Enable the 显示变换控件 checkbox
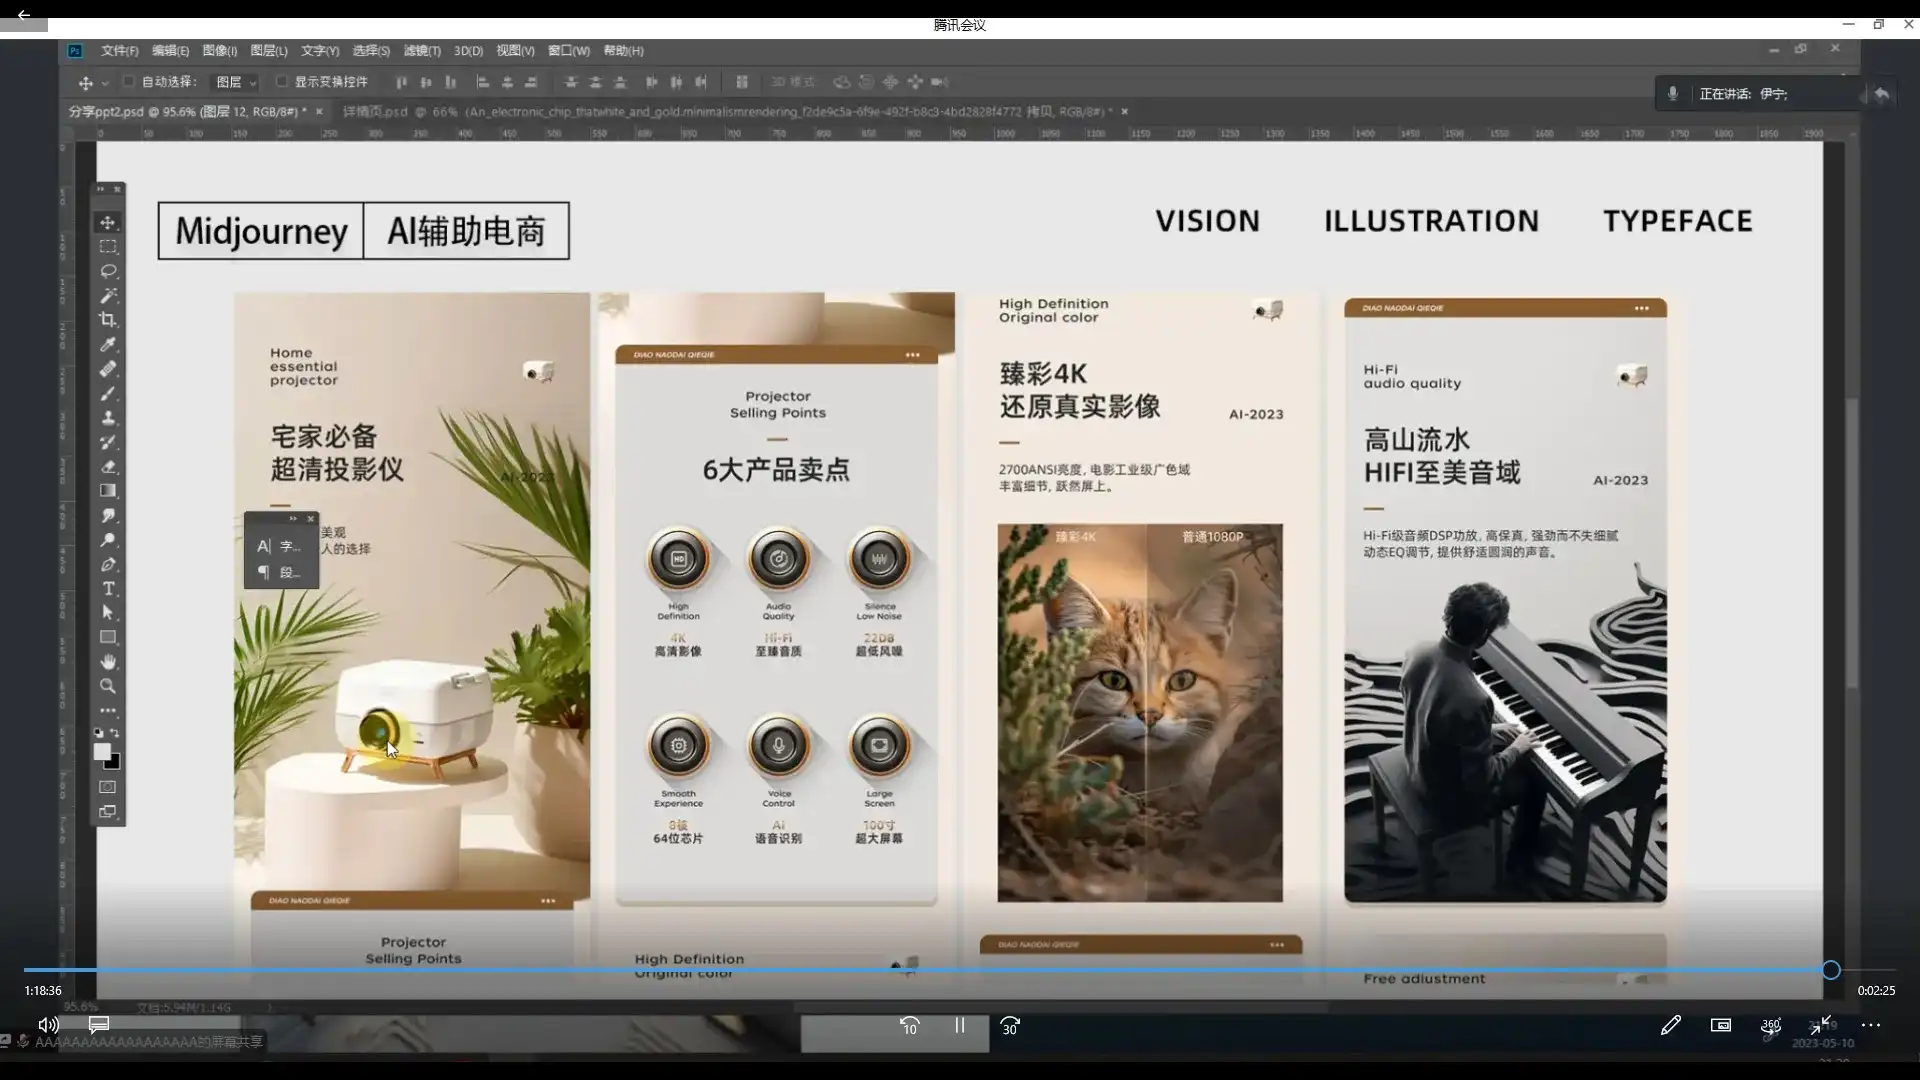 click(281, 82)
